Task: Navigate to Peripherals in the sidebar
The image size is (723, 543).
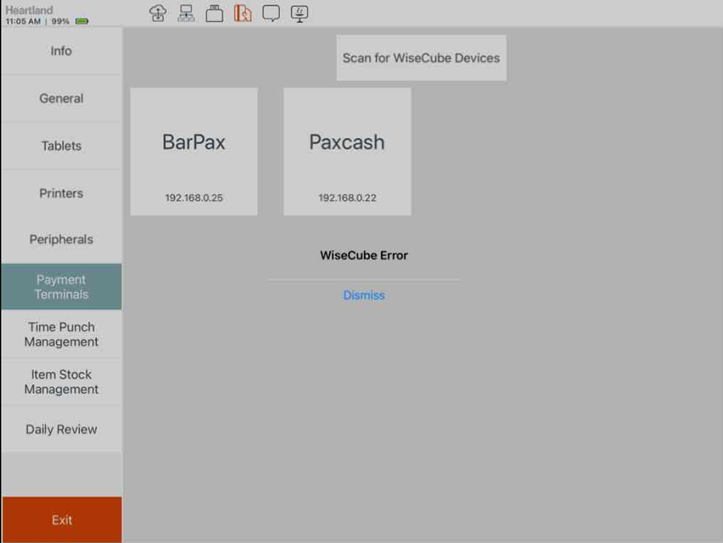Action: (x=61, y=240)
